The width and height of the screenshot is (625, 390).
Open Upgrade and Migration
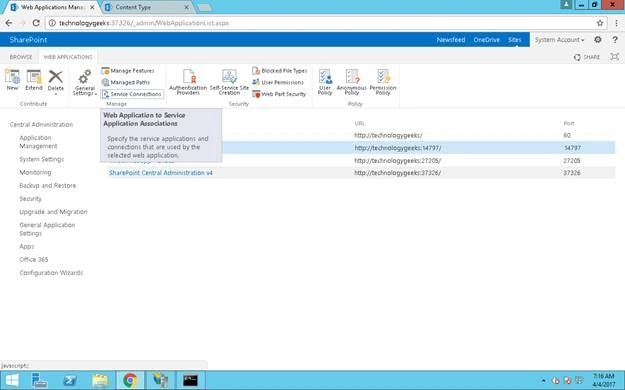pos(53,212)
